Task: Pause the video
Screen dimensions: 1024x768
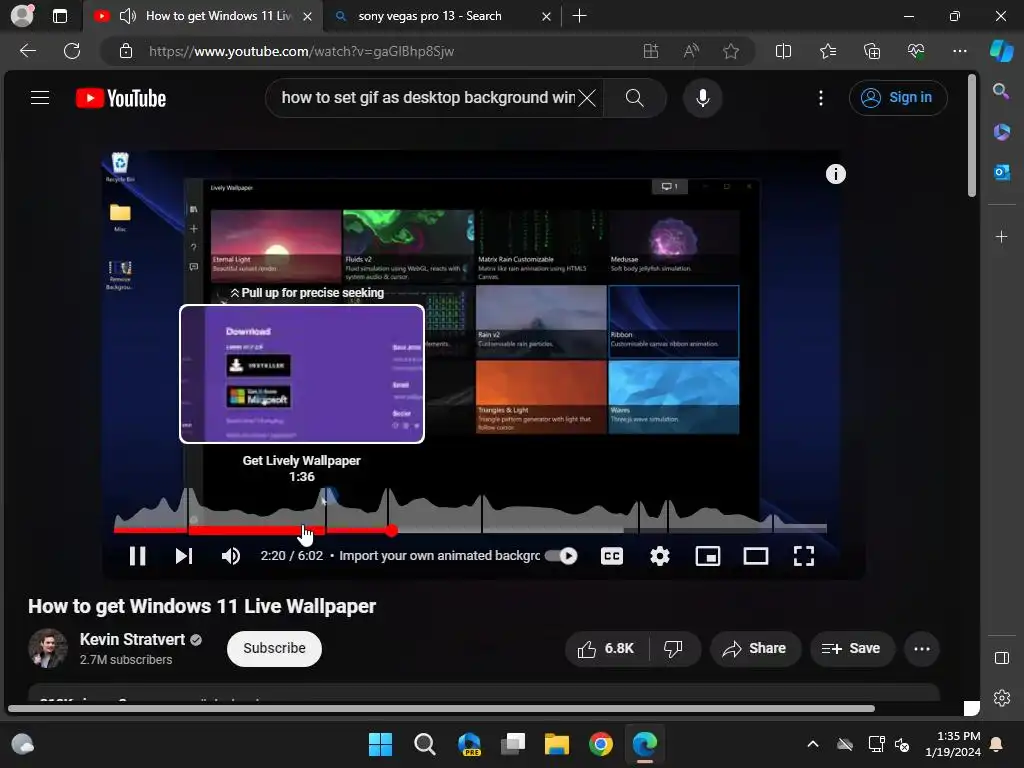Action: tap(137, 556)
